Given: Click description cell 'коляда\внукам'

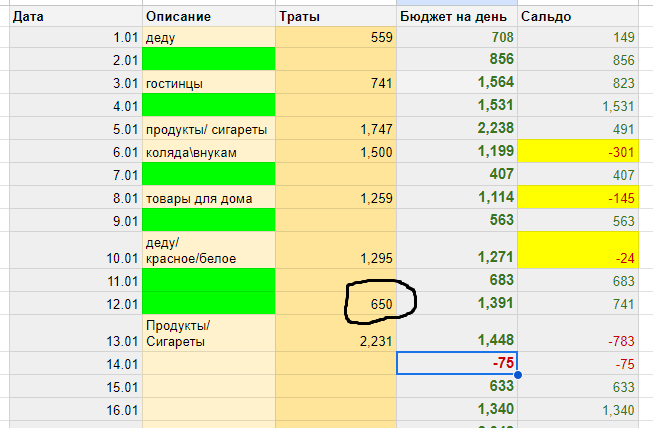Looking at the screenshot, I should click(x=209, y=151).
